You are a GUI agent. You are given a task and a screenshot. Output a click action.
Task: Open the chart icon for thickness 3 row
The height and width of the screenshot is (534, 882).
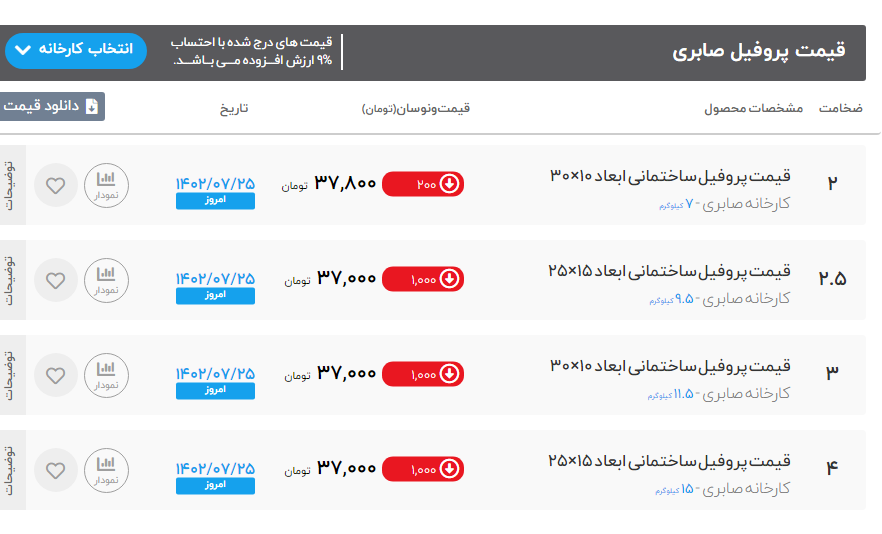click(x=106, y=375)
